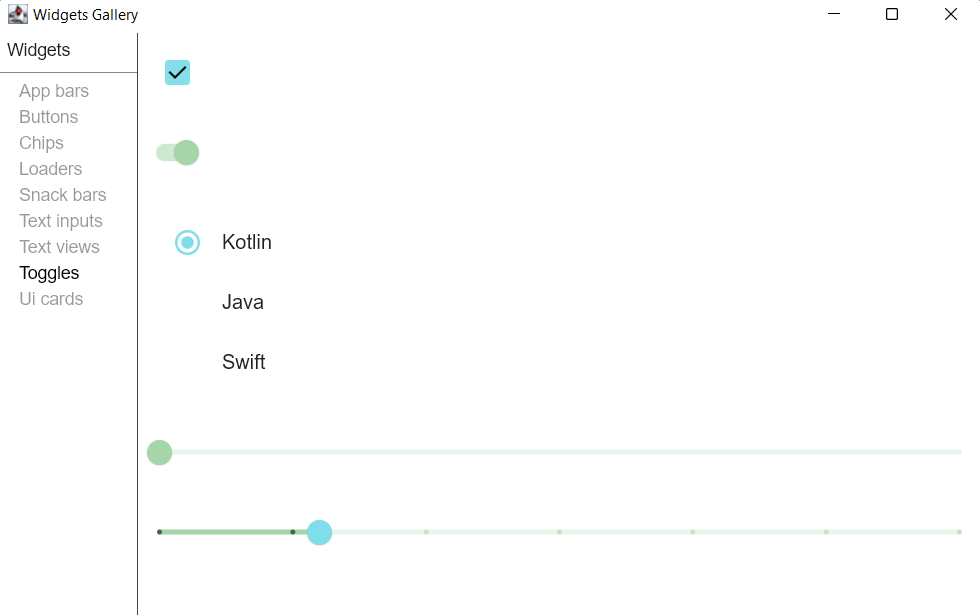The width and height of the screenshot is (980, 615).
Task: Click the Kotlin label text
Action: coord(246,242)
